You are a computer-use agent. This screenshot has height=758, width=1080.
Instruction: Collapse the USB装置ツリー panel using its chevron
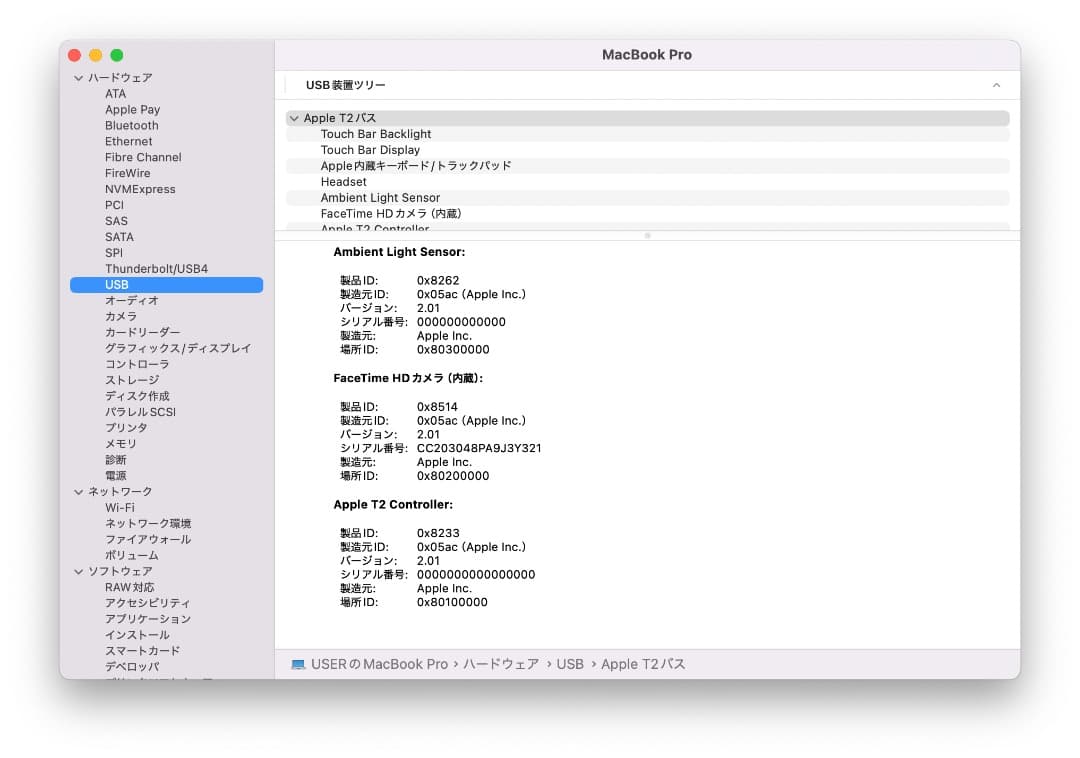(x=996, y=85)
